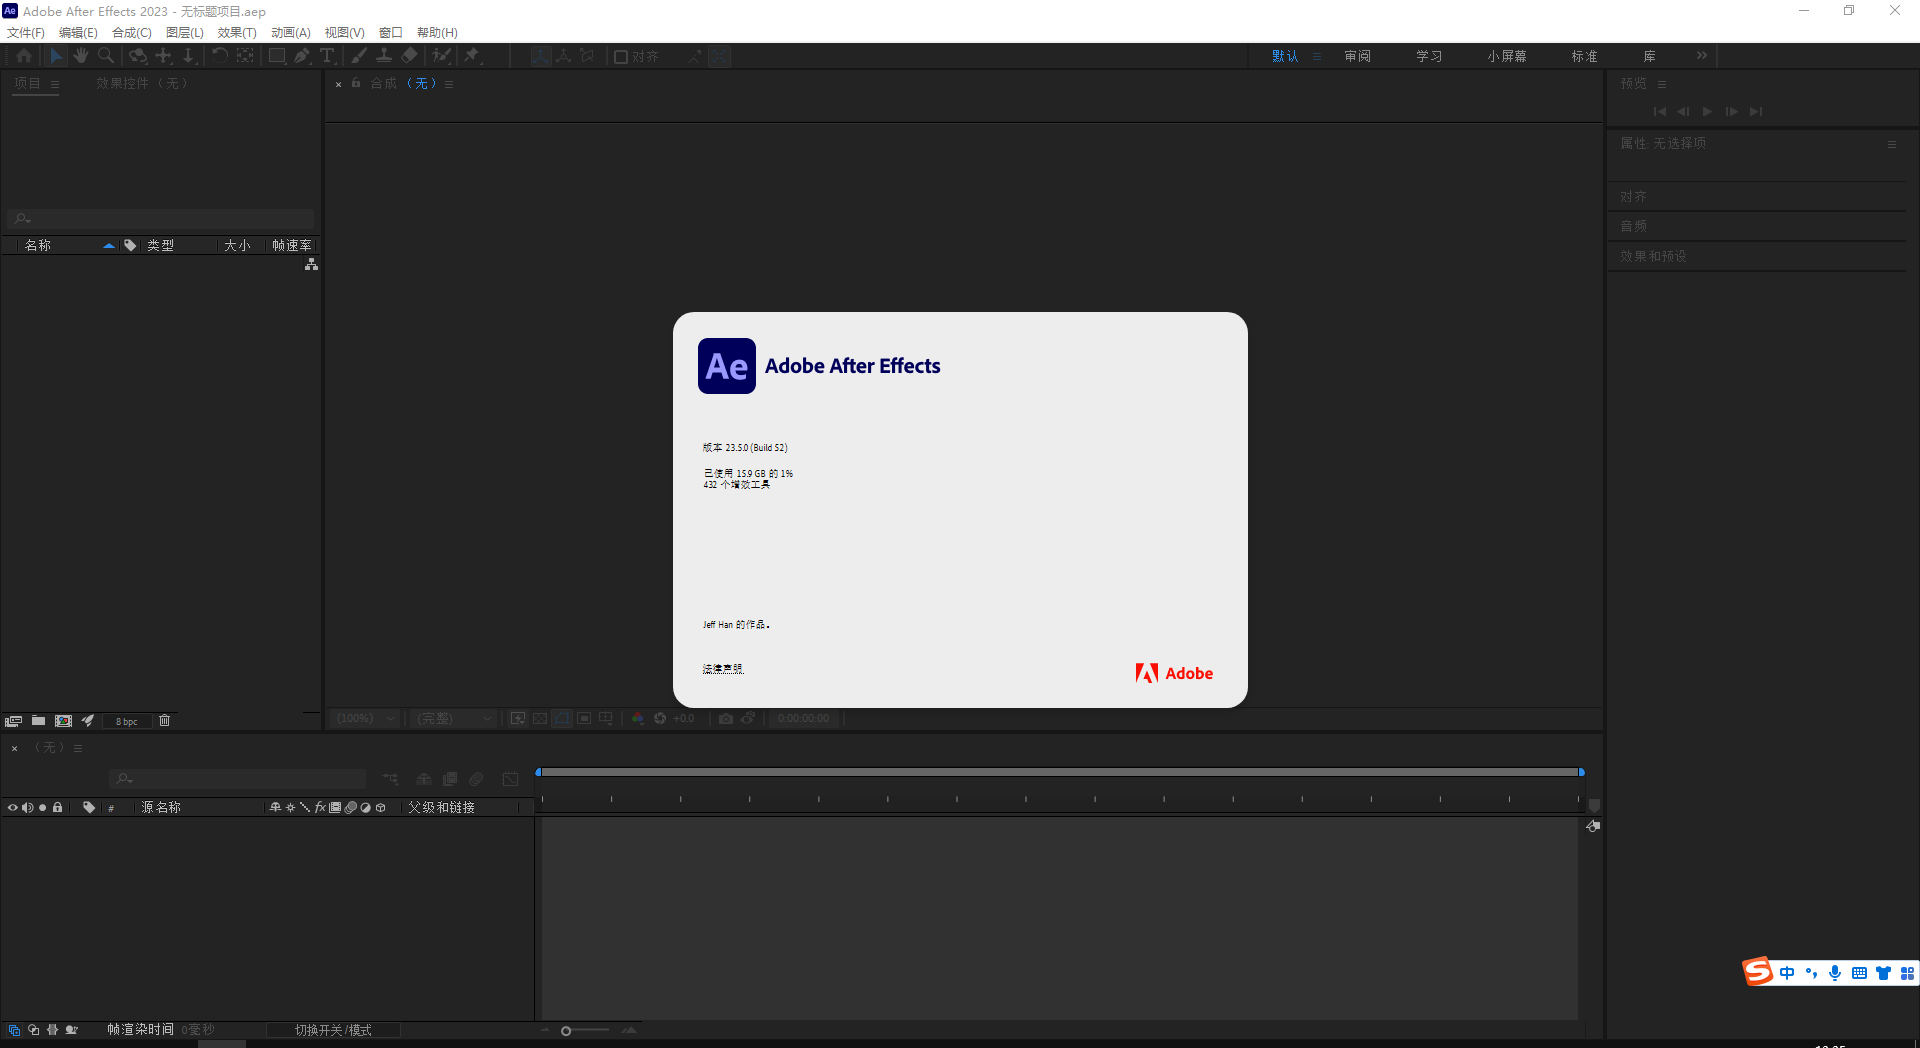Select the Pan camera tool

click(163, 56)
